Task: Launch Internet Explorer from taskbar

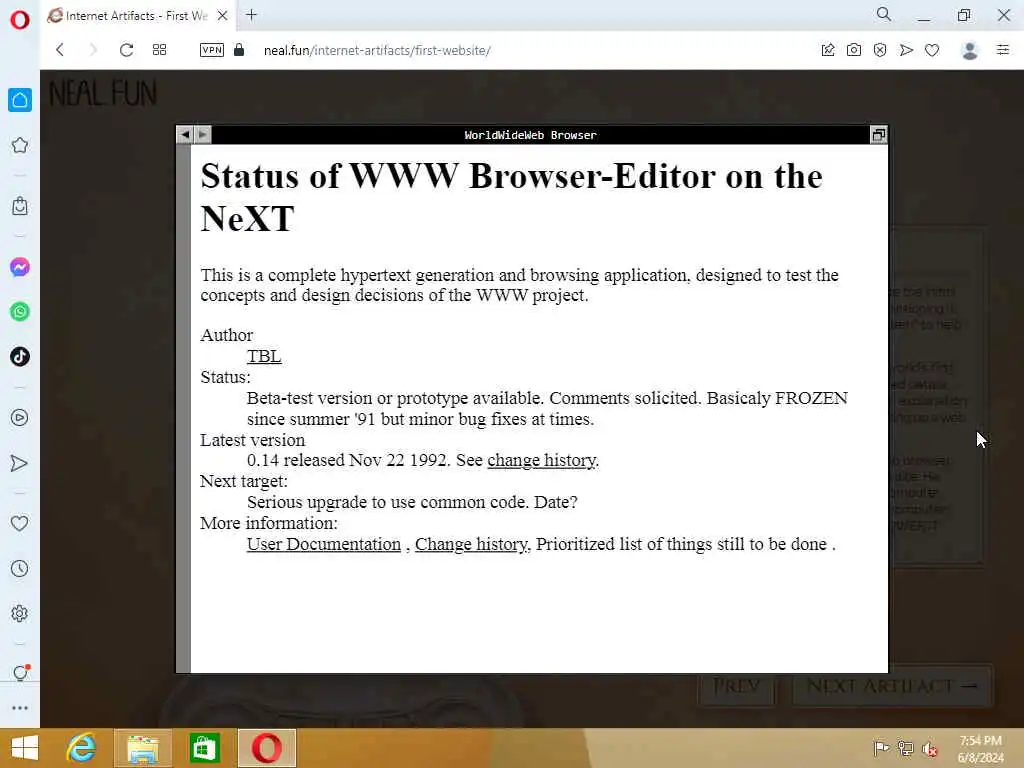Action: [x=81, y=748]
